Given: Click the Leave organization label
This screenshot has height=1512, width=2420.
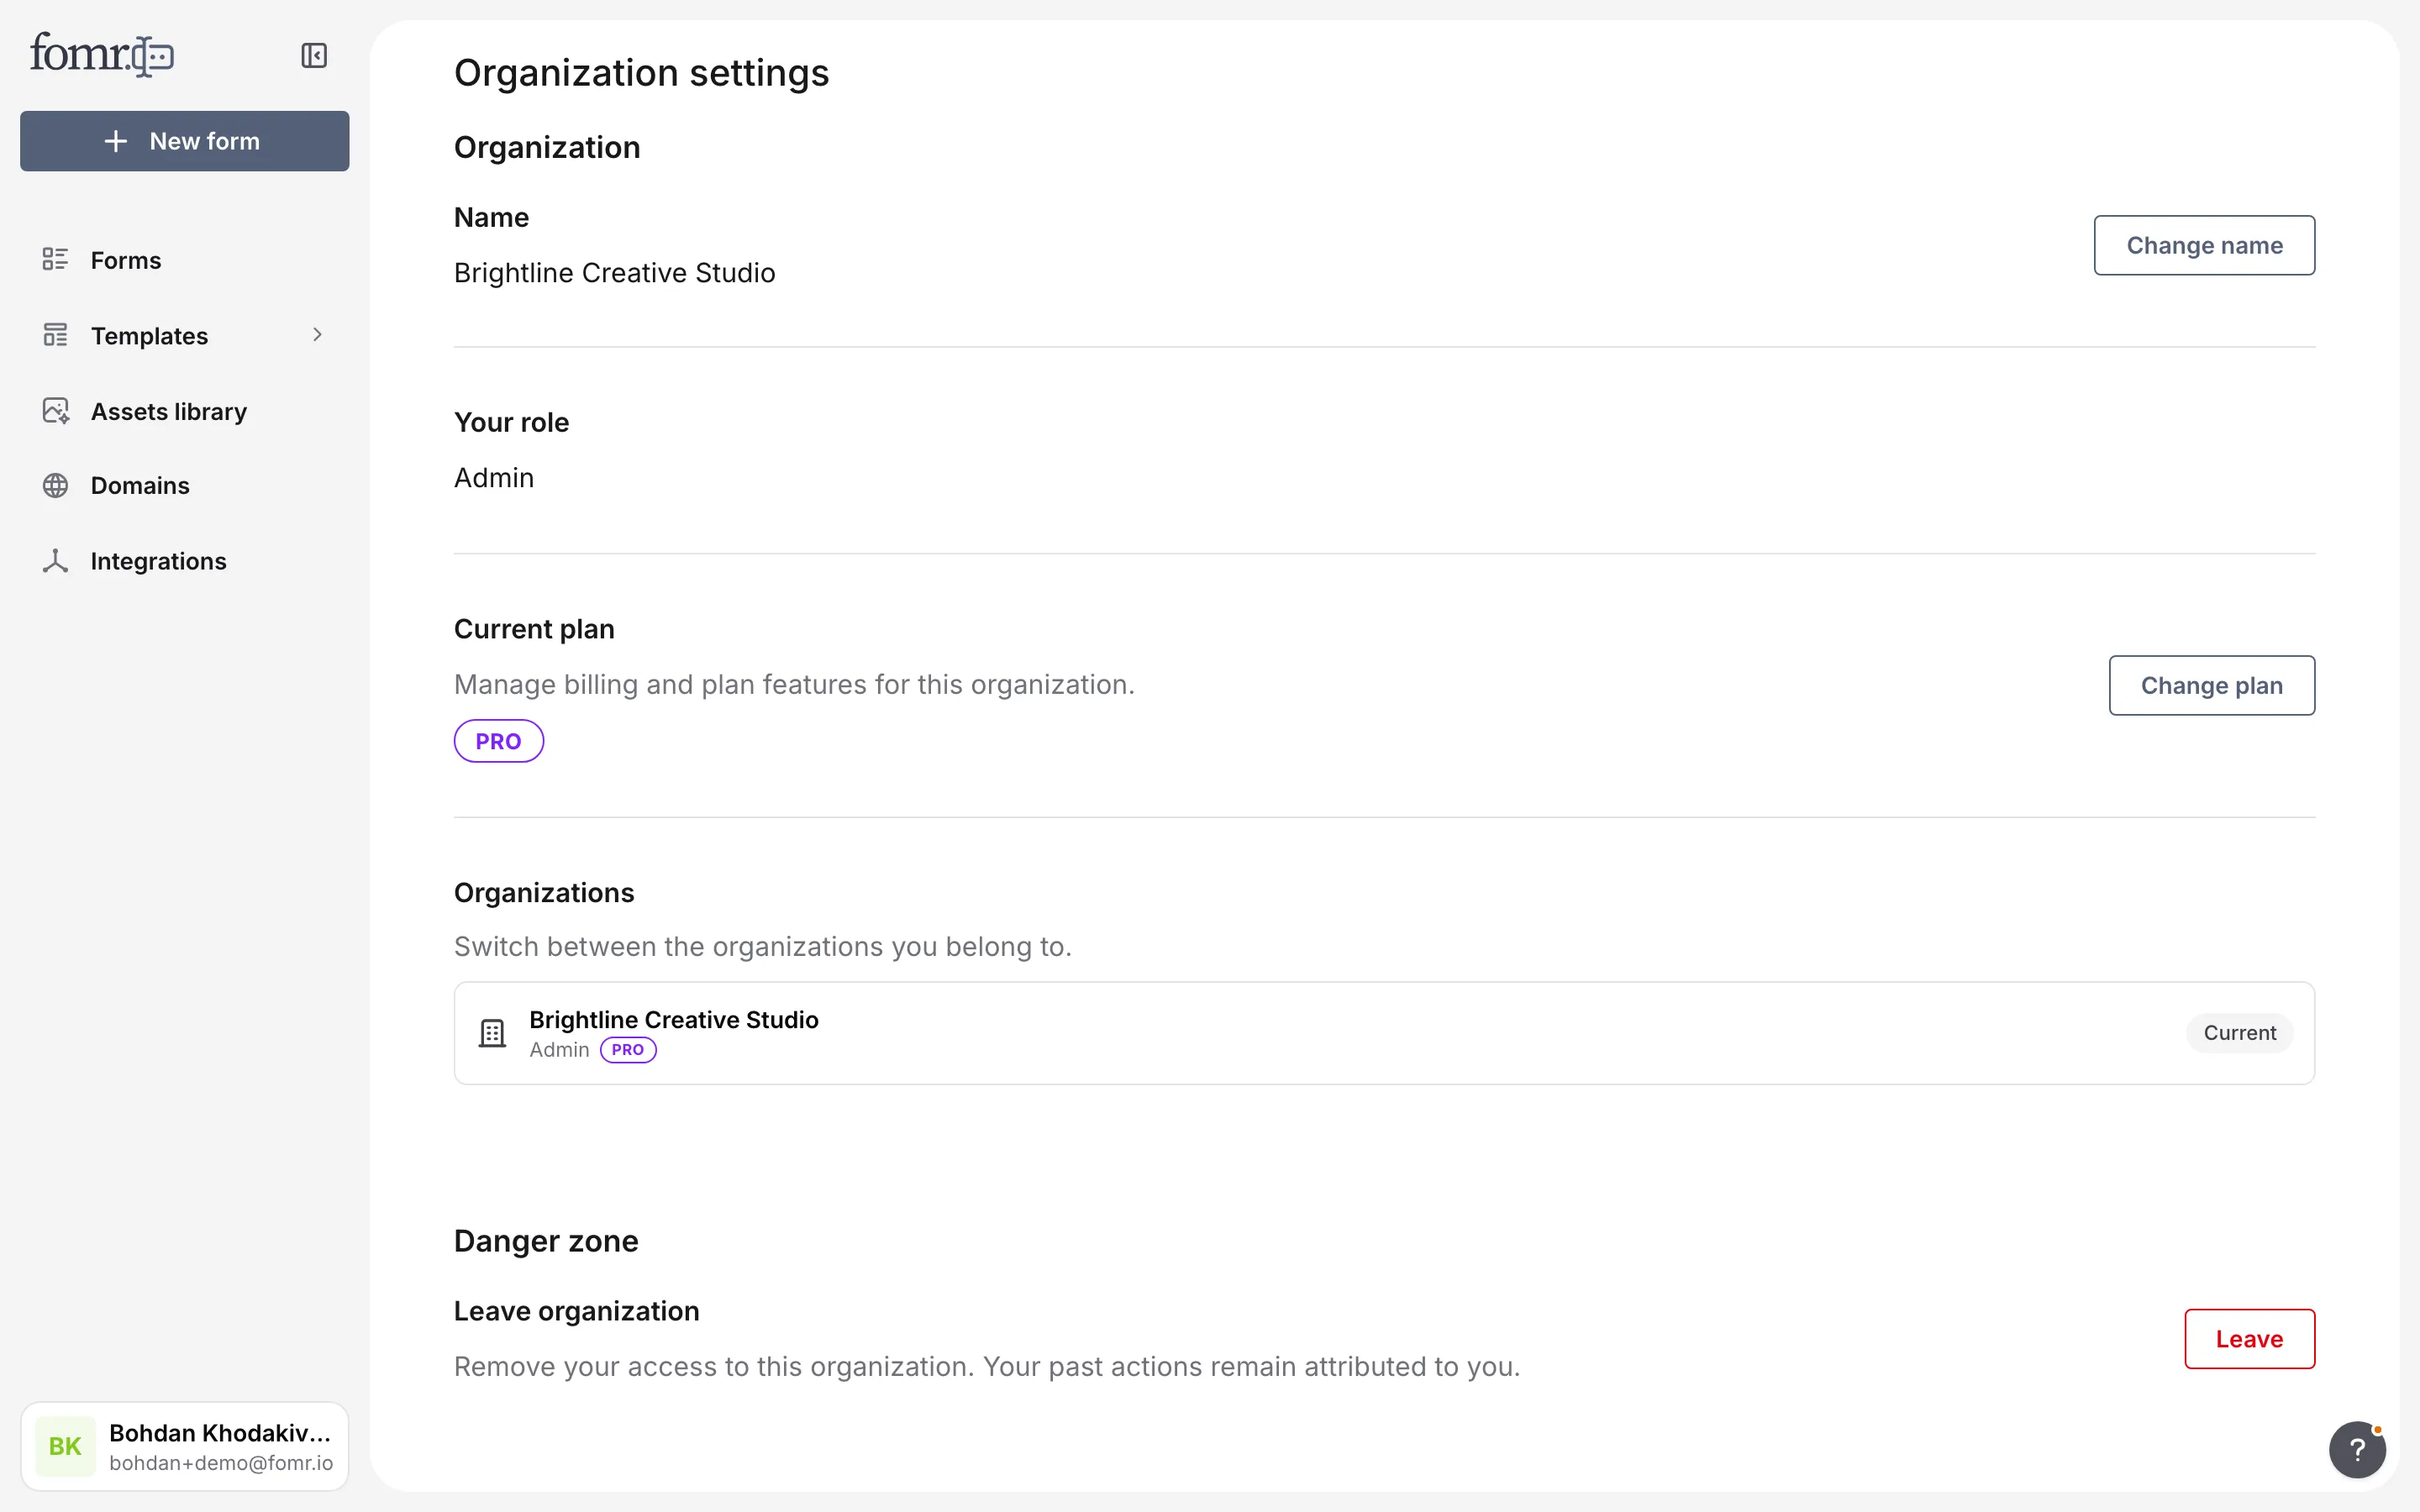Looking at the screenshot, I should coord(576,1311).
